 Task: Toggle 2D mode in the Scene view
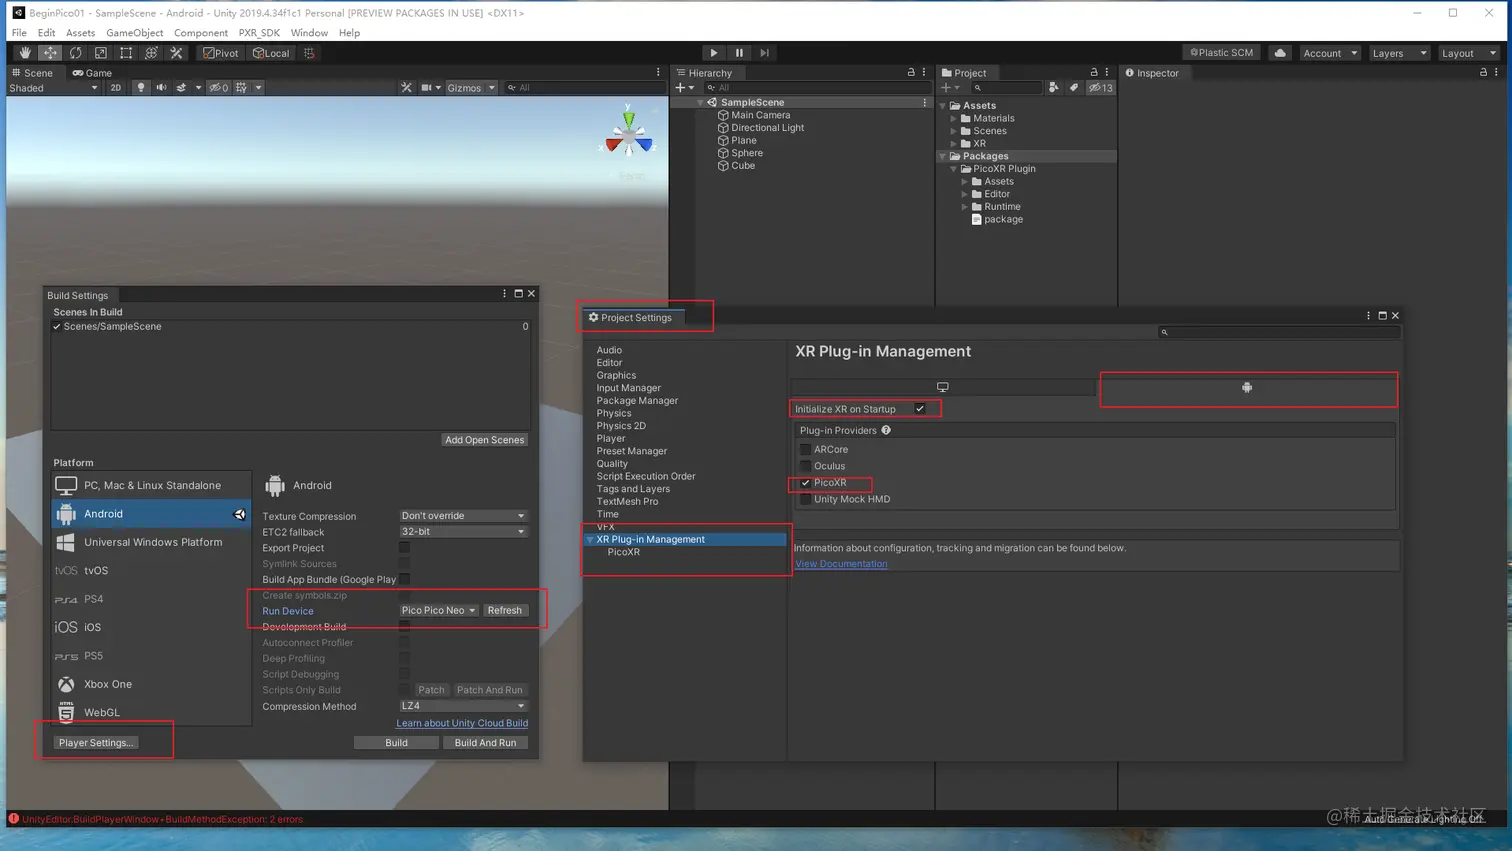tap(116, 88)
